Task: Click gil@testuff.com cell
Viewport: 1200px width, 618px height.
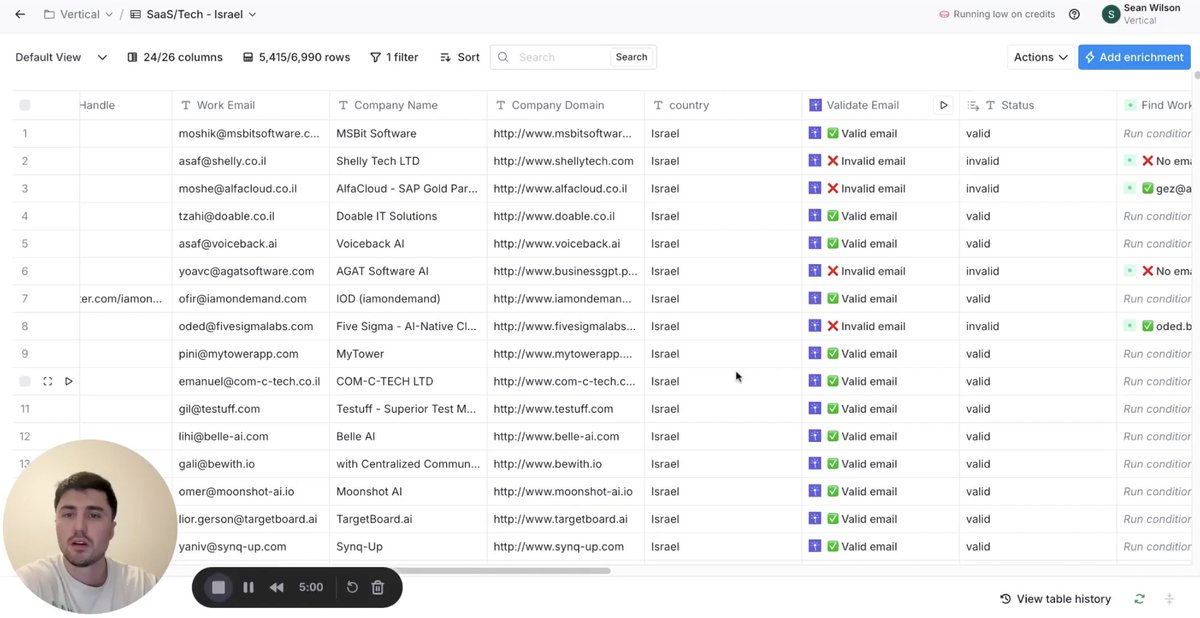Action: pos(251,408)
